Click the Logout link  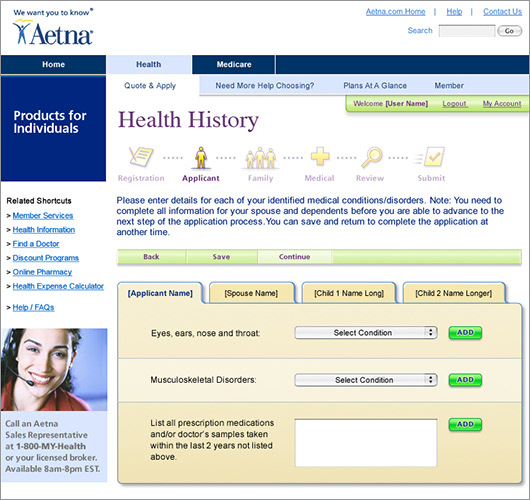click(454, 104)
